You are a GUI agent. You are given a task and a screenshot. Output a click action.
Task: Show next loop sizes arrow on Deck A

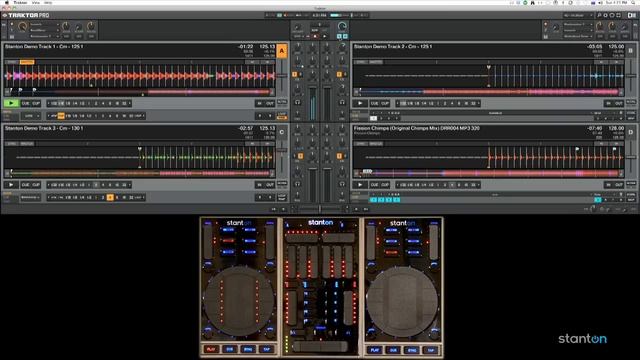[130, 104]
